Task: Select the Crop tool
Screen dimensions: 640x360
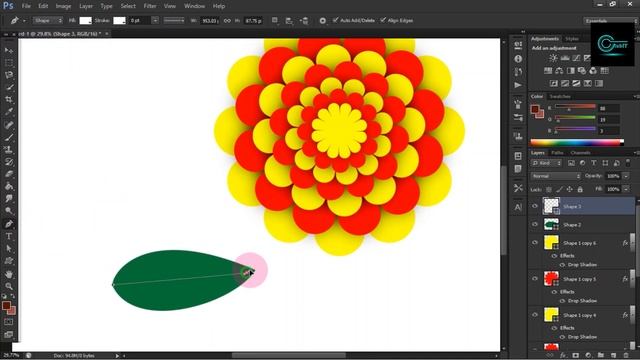Action: point(9,100)
